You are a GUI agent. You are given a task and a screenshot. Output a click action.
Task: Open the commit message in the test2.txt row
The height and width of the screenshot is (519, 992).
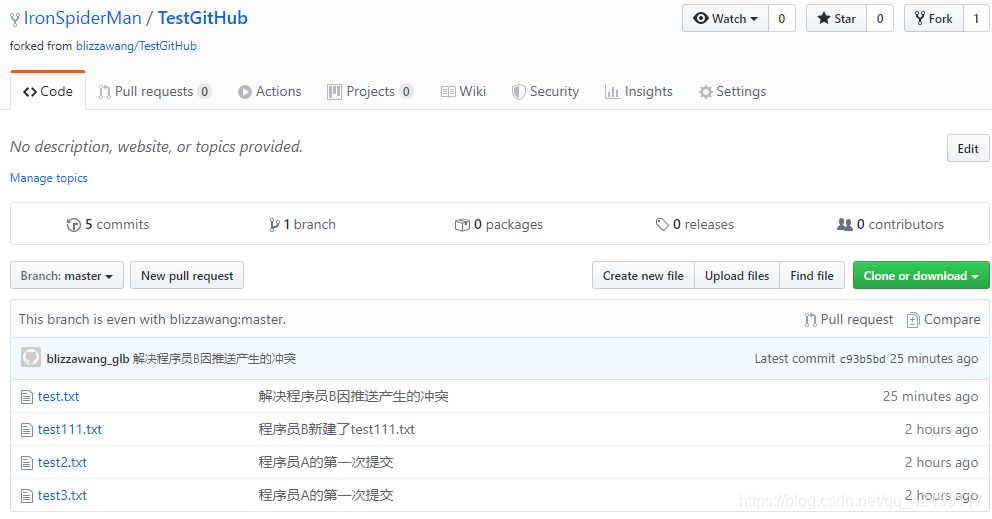click(x=326, y=462)
